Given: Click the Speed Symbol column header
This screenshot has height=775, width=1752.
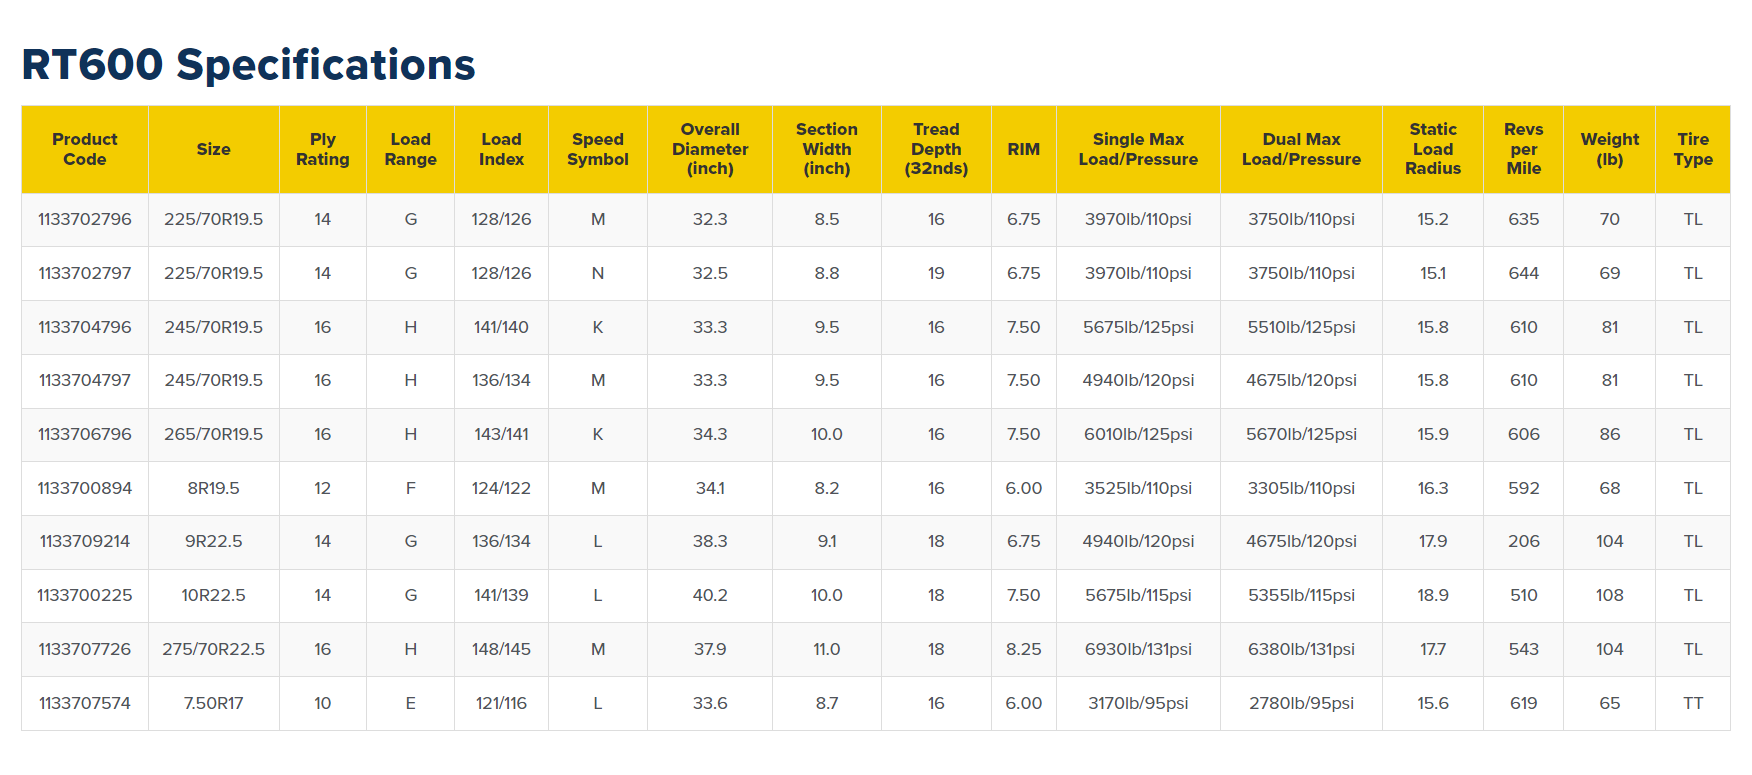Looking at the screenshot, I should (x=598, y=149).
